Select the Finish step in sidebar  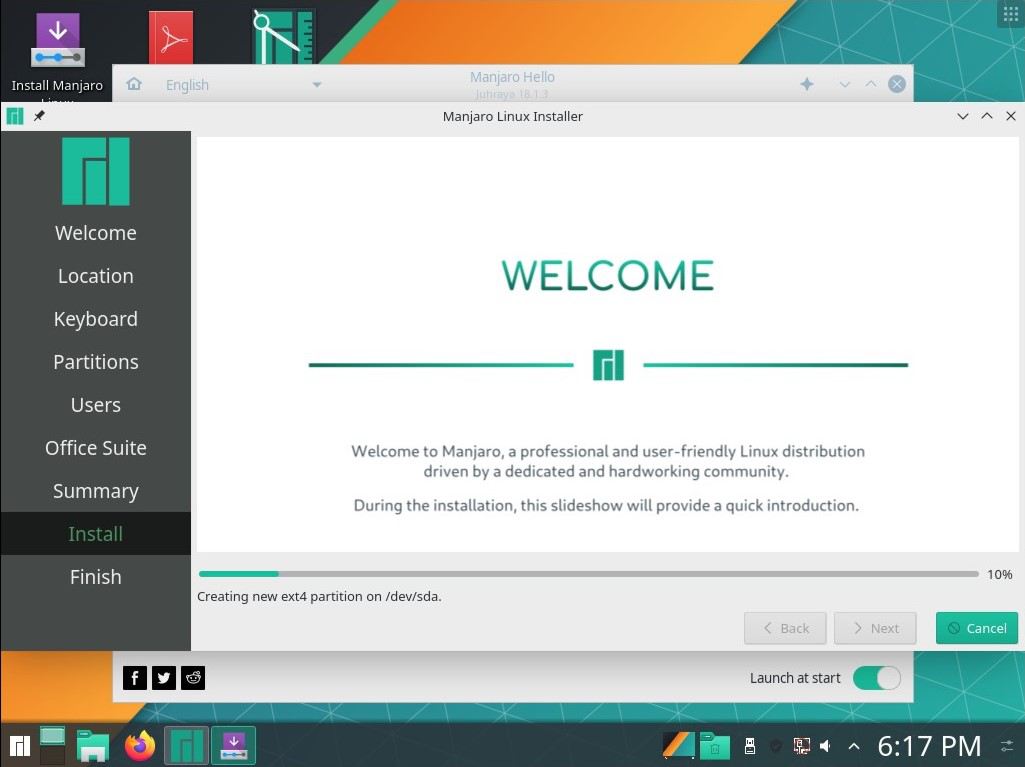pos(95,577)
